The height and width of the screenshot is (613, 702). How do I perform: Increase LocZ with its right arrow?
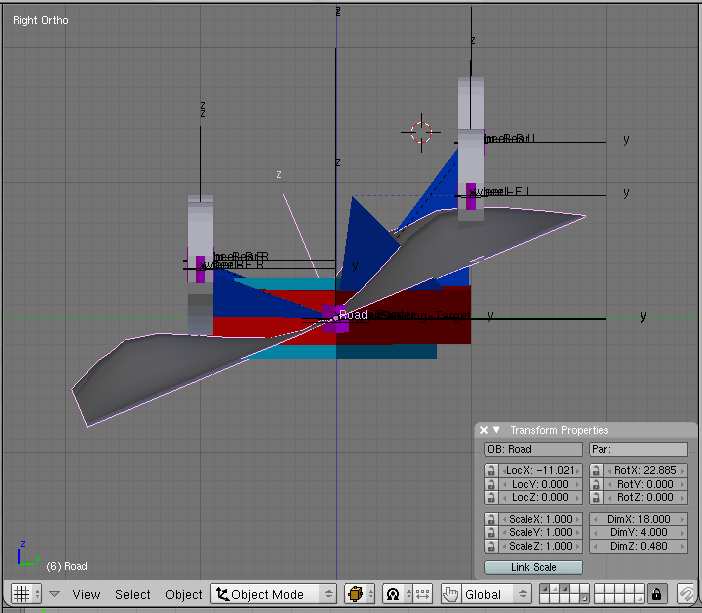(x=577, y=497)
